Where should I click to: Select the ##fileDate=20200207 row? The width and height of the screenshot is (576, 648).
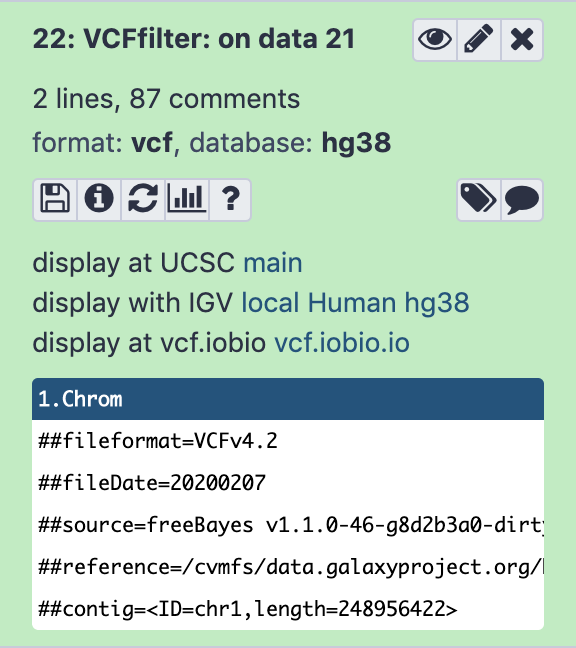click(288, 483)
